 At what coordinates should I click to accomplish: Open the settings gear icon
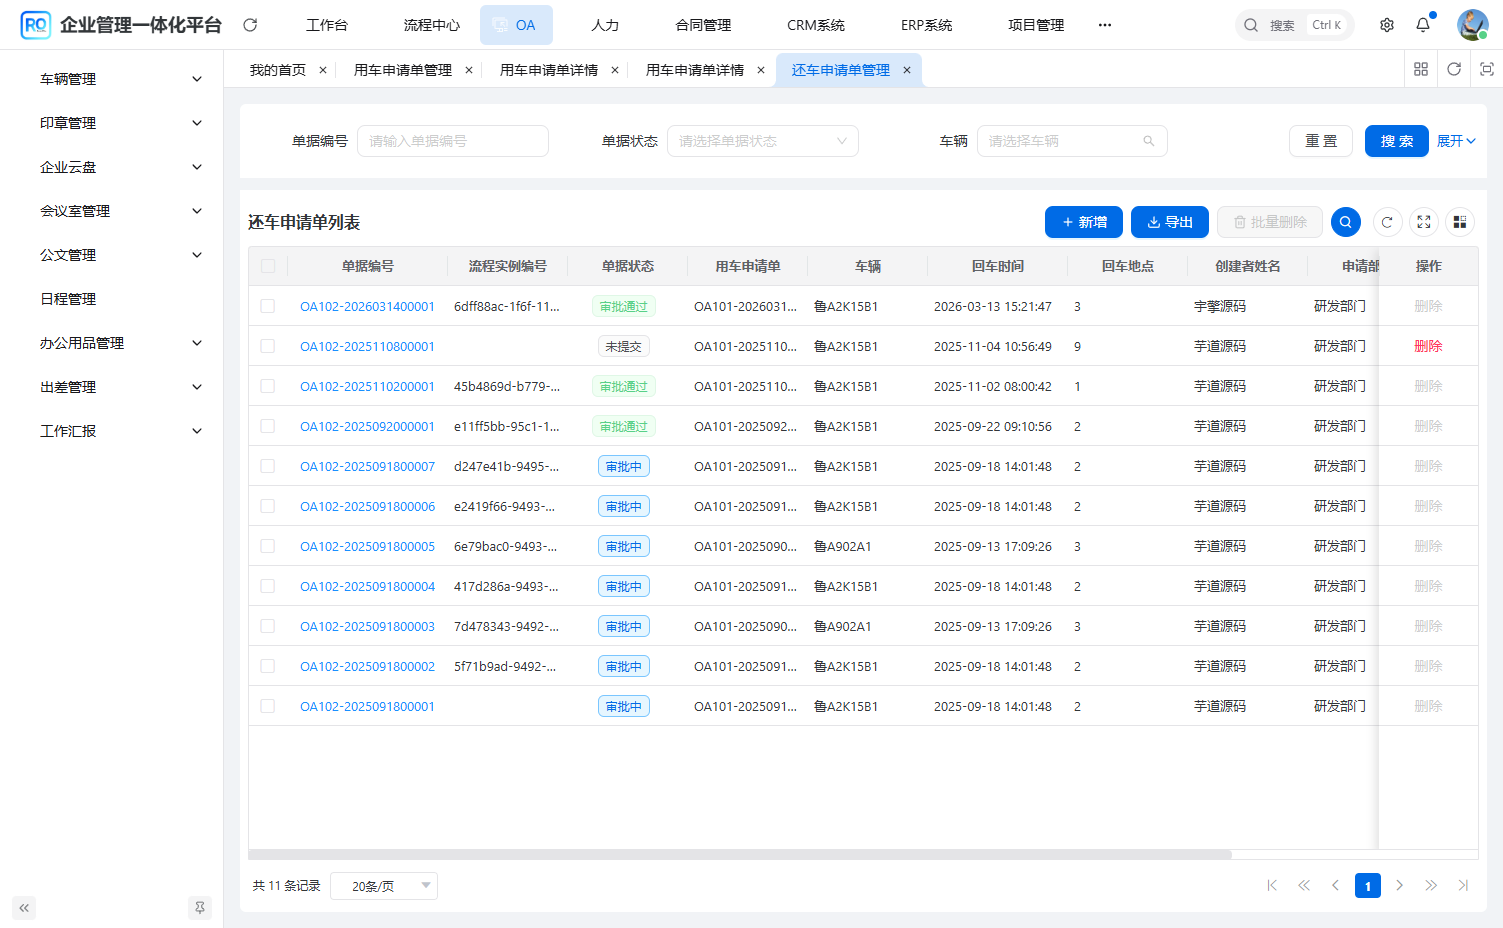1387,25
